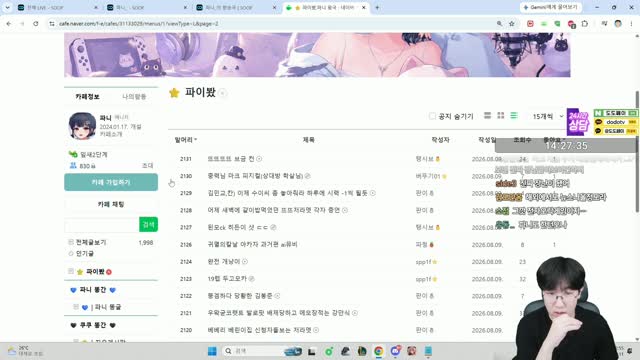
Task: Toggle the checkbox beside 파이봤 menu
Action: tap(71, 271)
